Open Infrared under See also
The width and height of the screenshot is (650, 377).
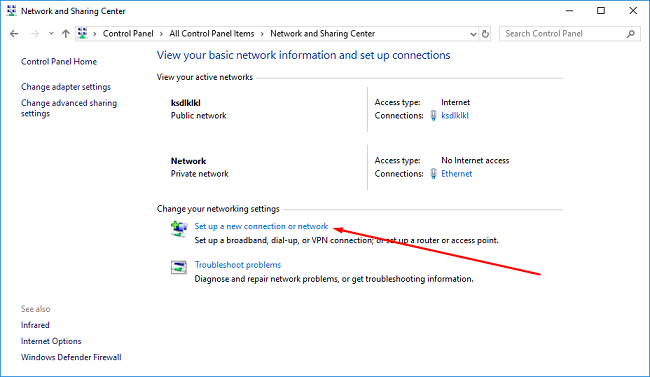(35, 325)
